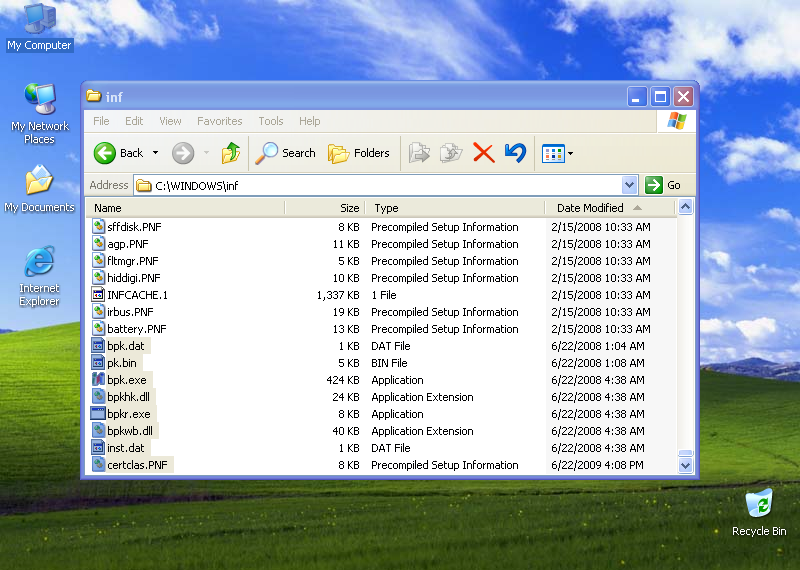Click the 1,337 KB size cell

[x=338, y=295]
